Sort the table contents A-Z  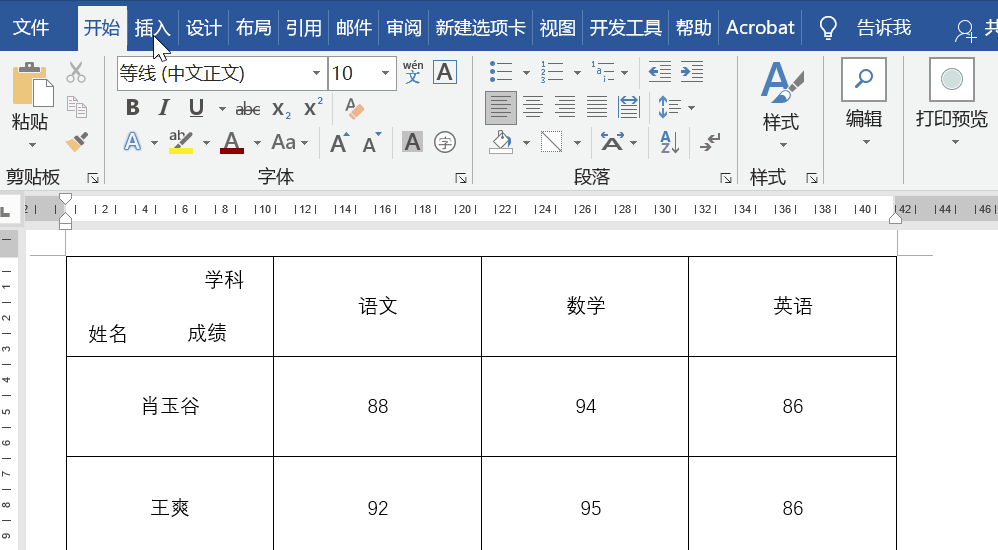tap(669, 142)
